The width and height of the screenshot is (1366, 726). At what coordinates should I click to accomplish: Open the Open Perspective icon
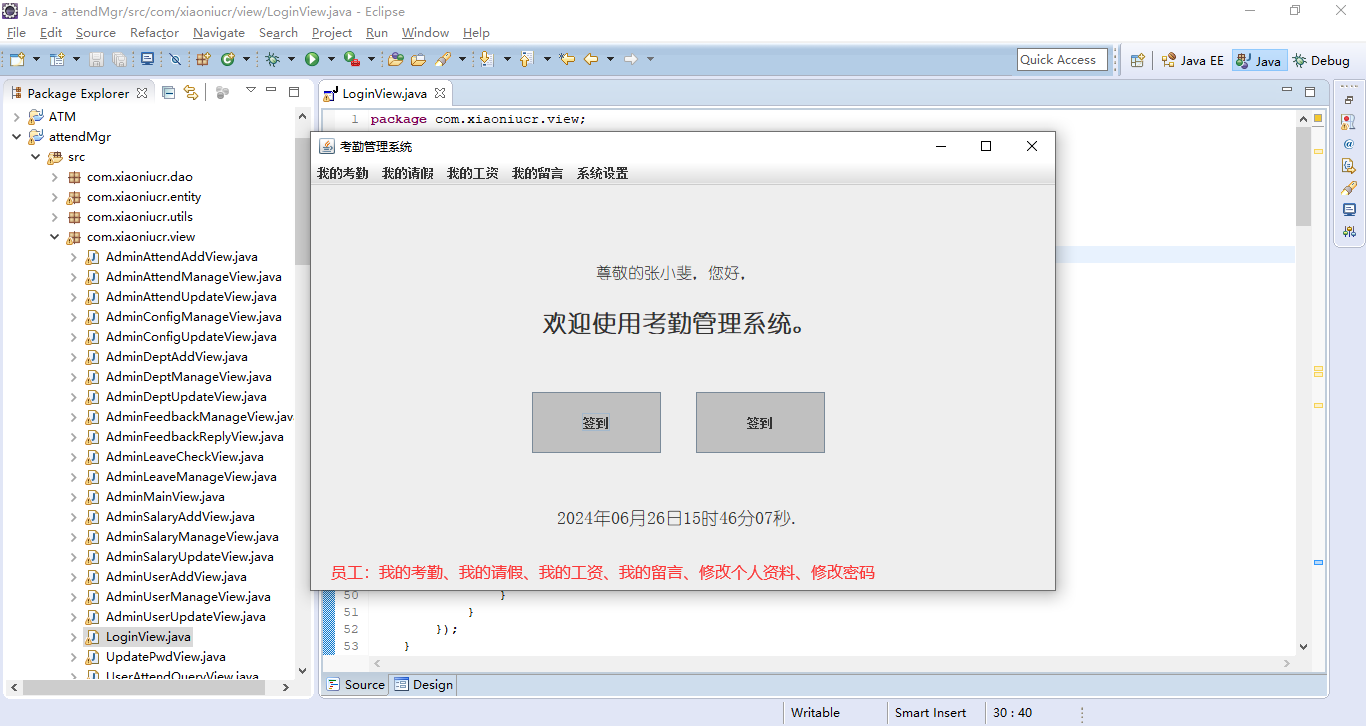pyautogui.click(x=1137, y=60)
